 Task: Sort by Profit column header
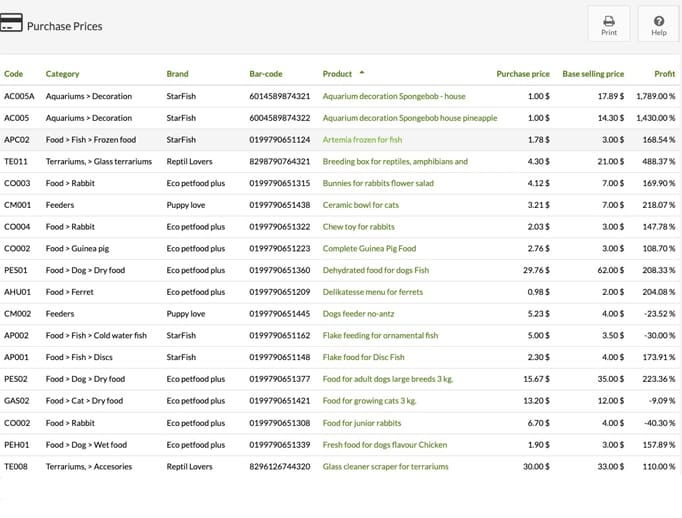[x=665, y=74]
